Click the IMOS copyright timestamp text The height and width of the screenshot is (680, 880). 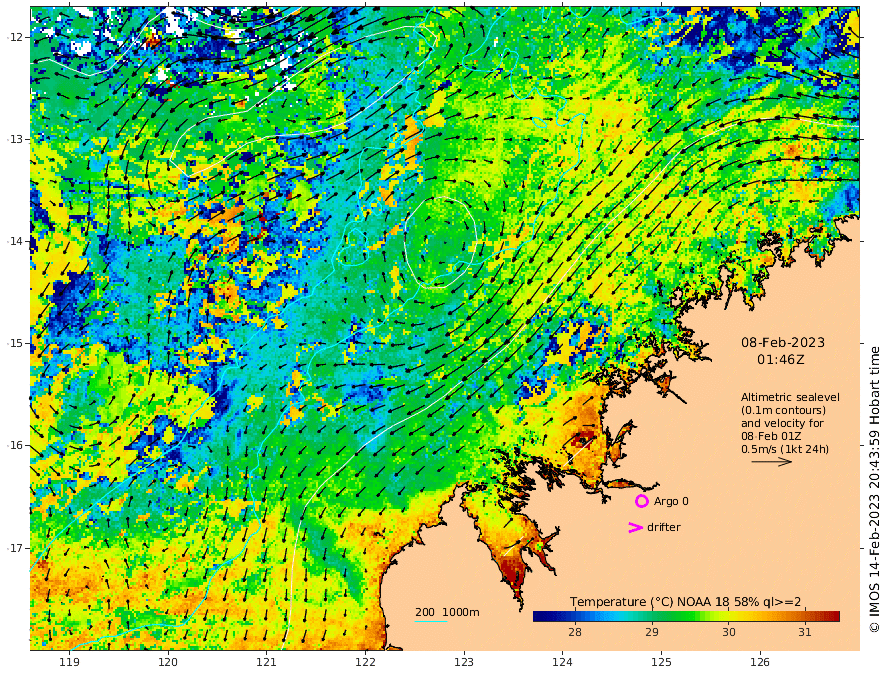874,489
